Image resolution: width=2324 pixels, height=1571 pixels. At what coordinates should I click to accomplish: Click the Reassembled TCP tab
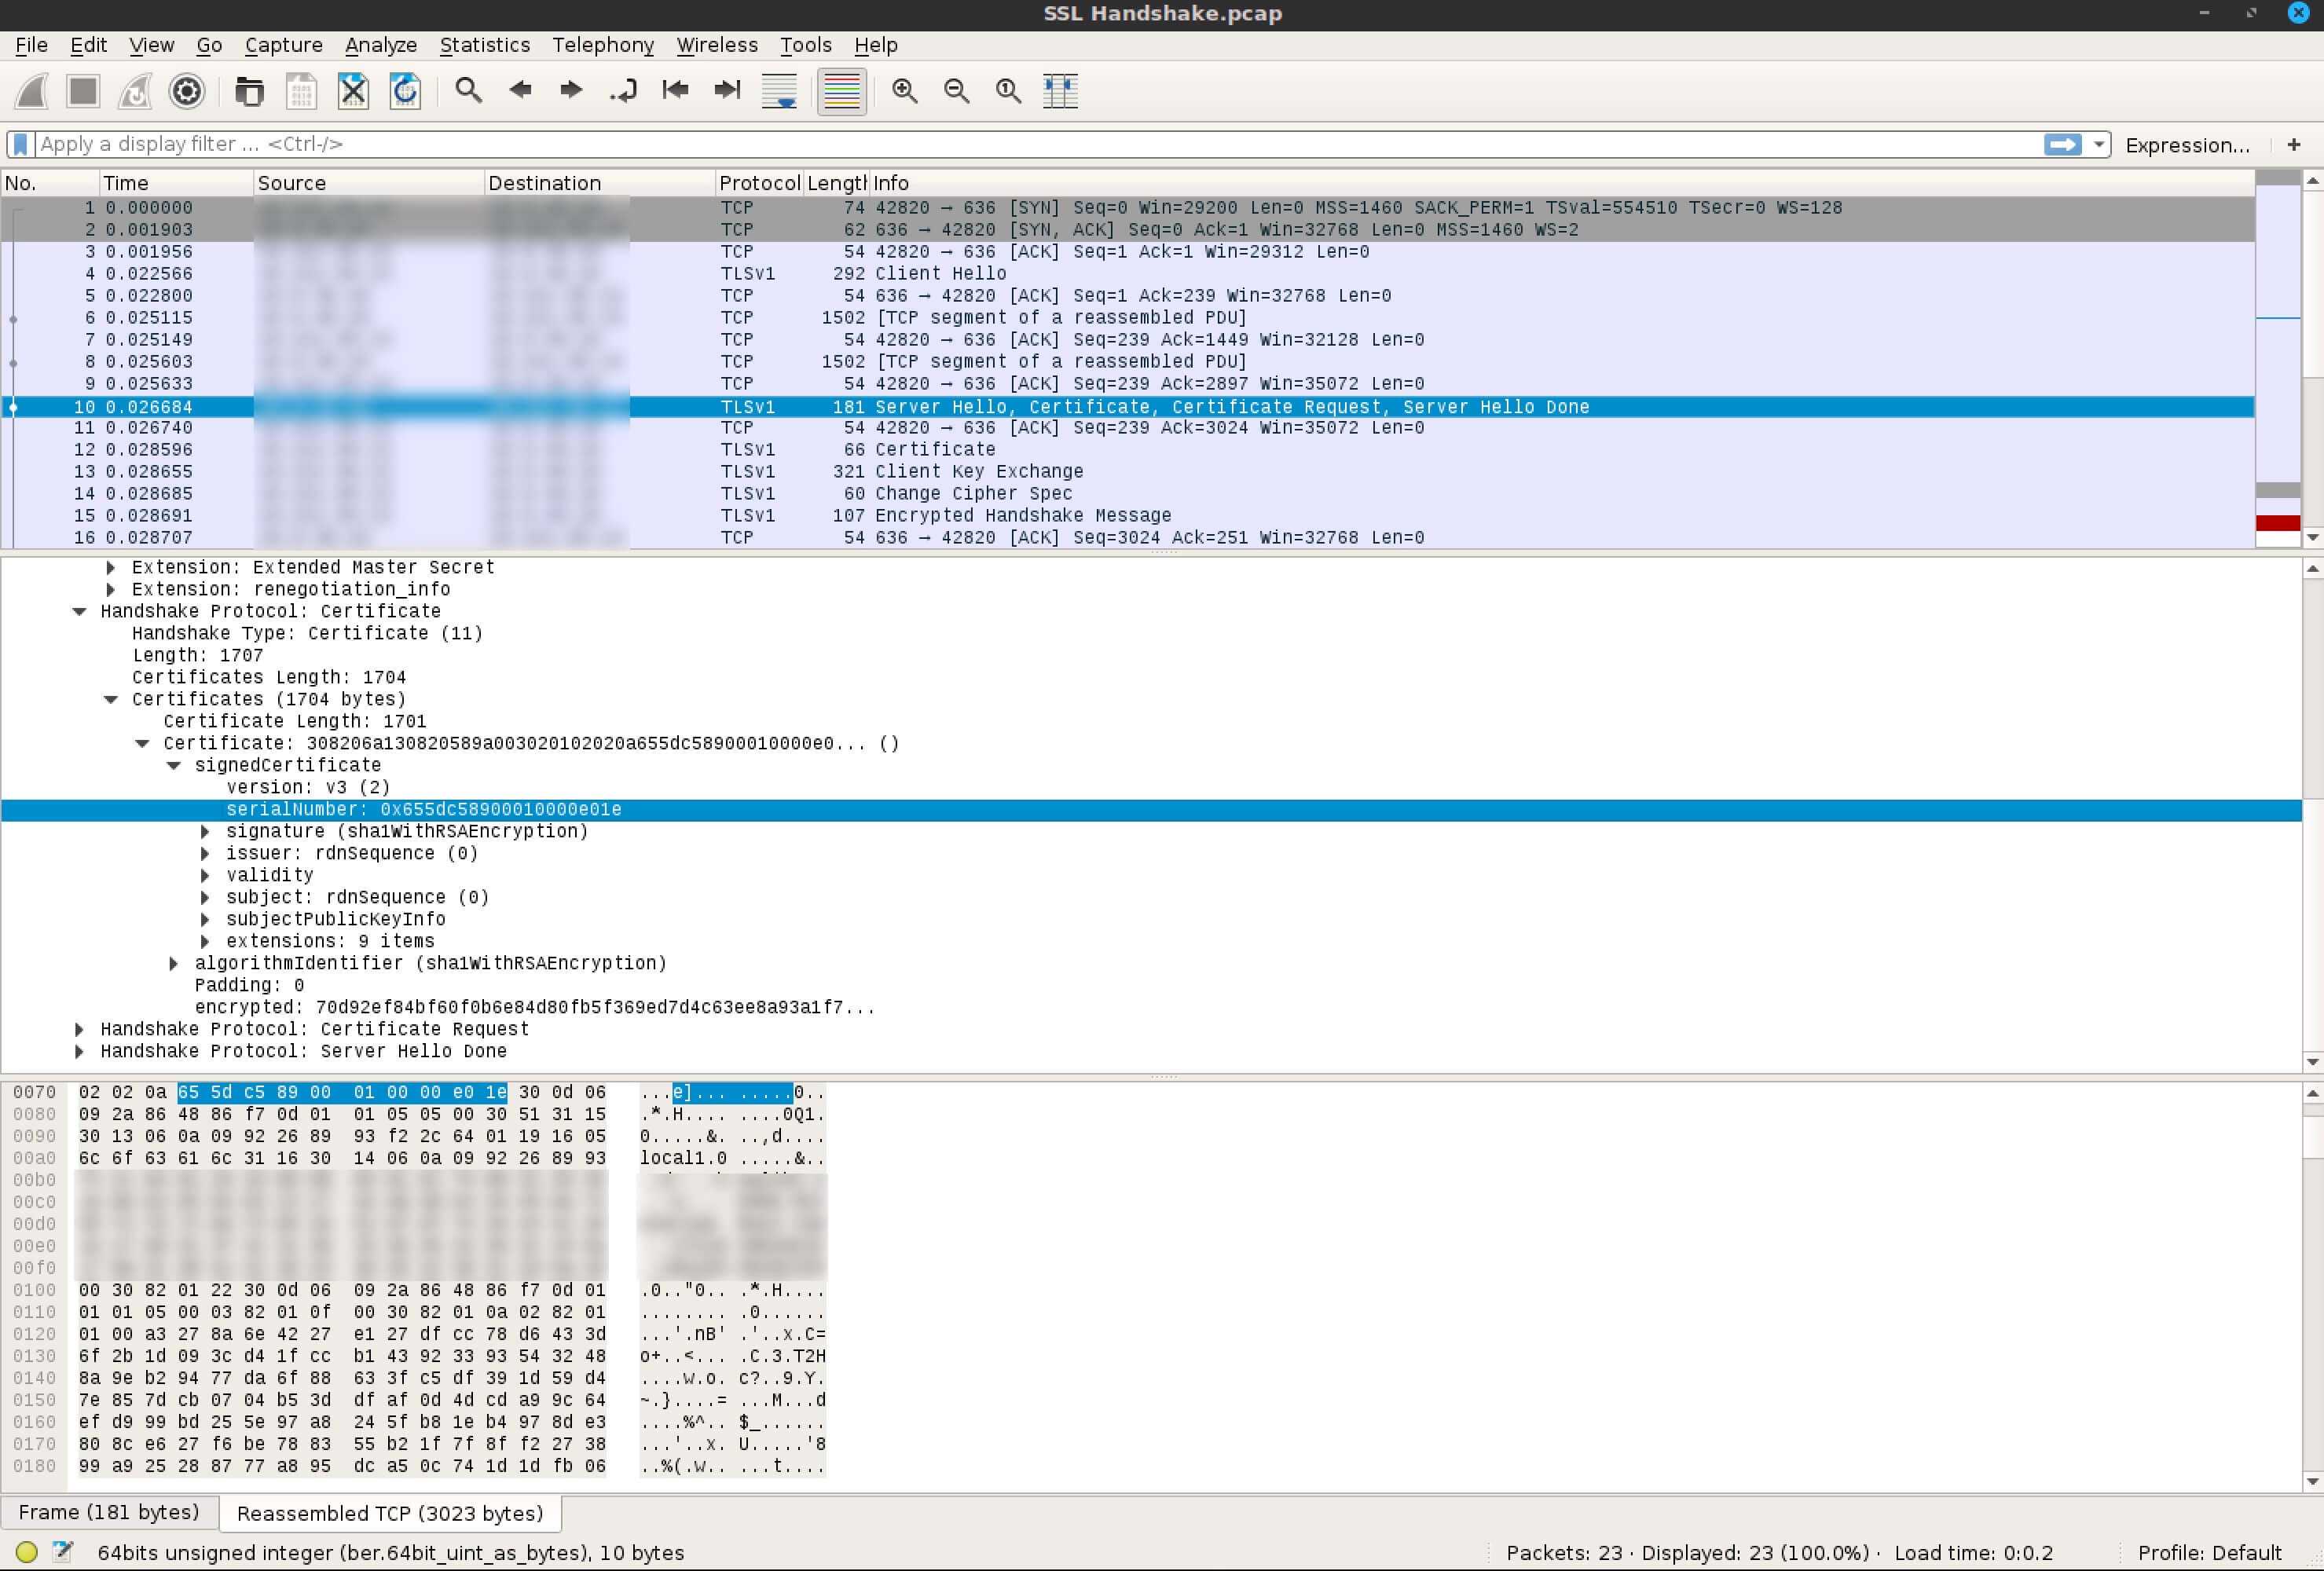[386, 1511]
